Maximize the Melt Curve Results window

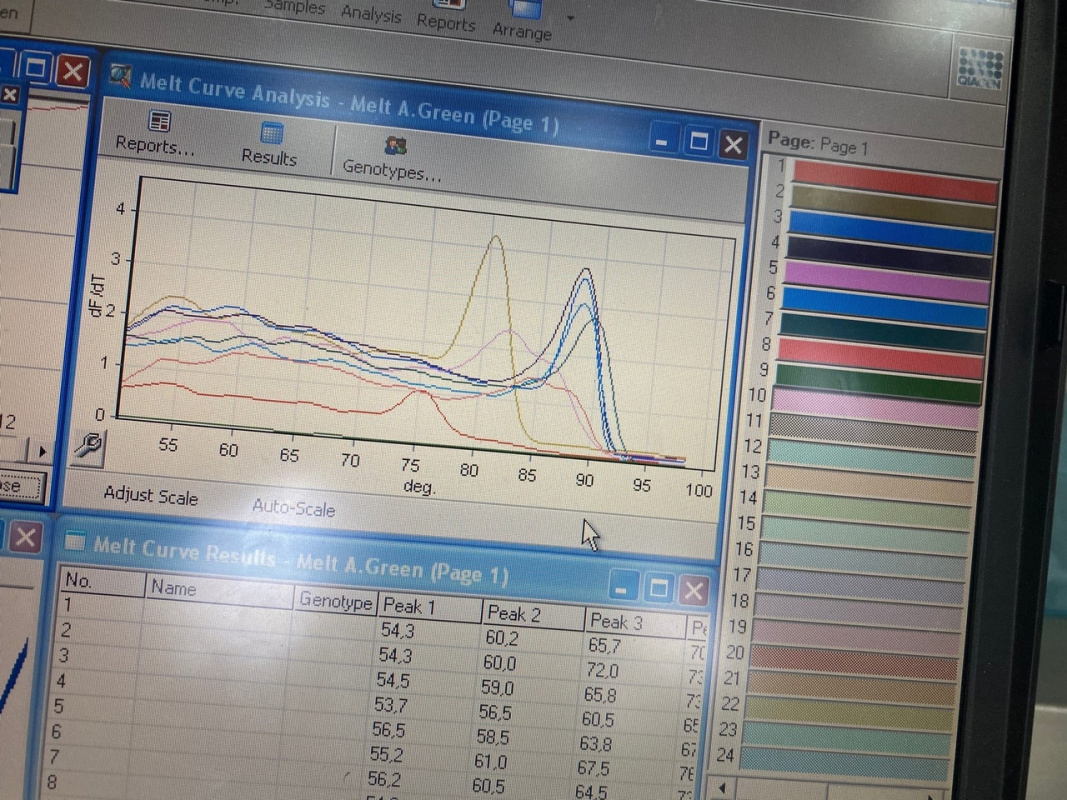click(657, 588)
